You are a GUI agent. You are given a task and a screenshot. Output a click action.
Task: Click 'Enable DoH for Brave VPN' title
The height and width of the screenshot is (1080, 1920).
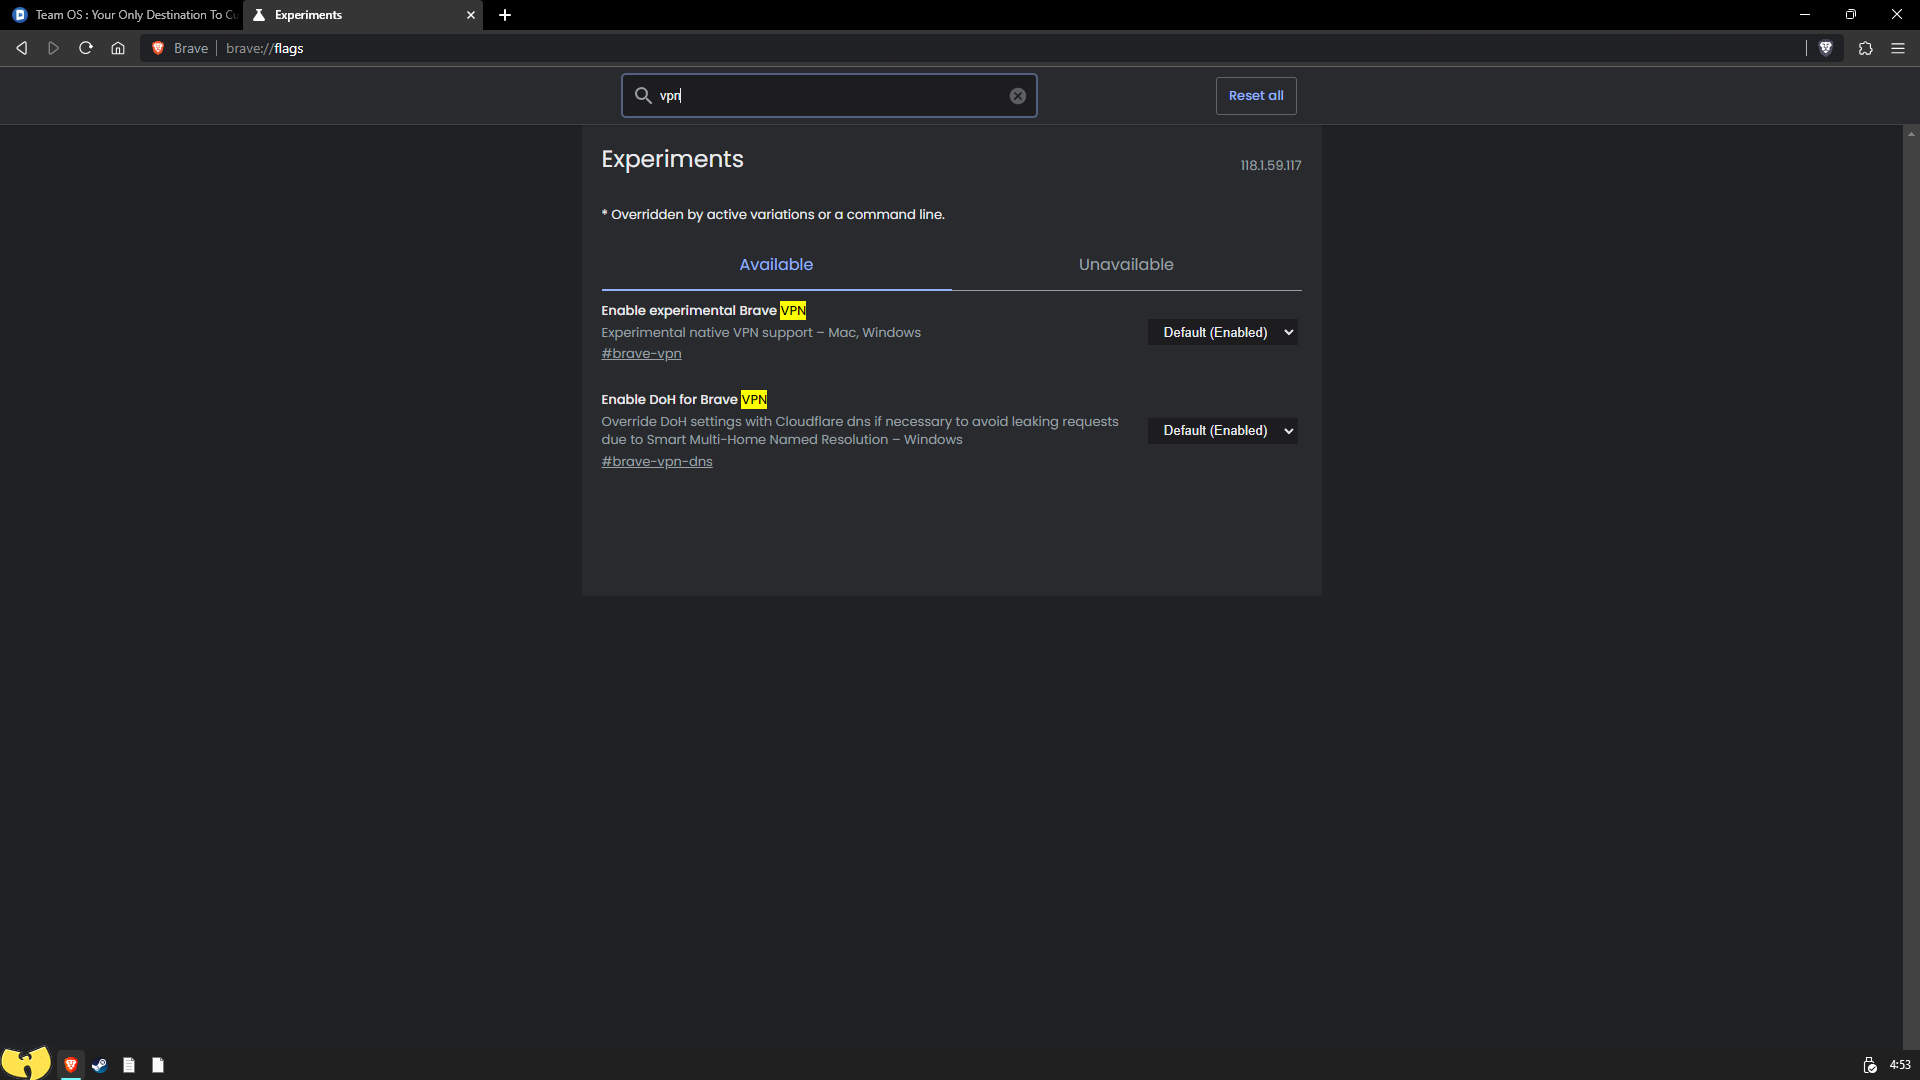click(684, 400)
